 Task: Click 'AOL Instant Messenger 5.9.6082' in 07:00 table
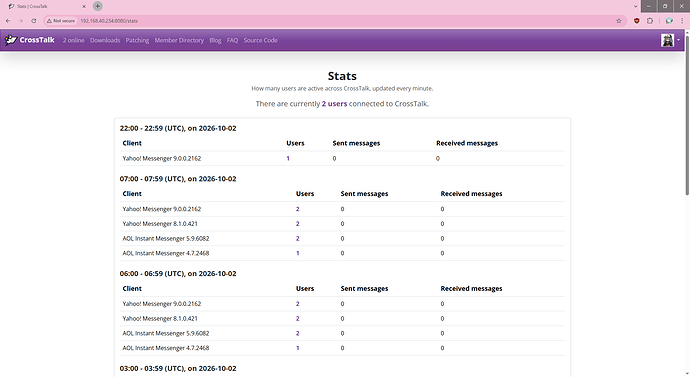165,238
